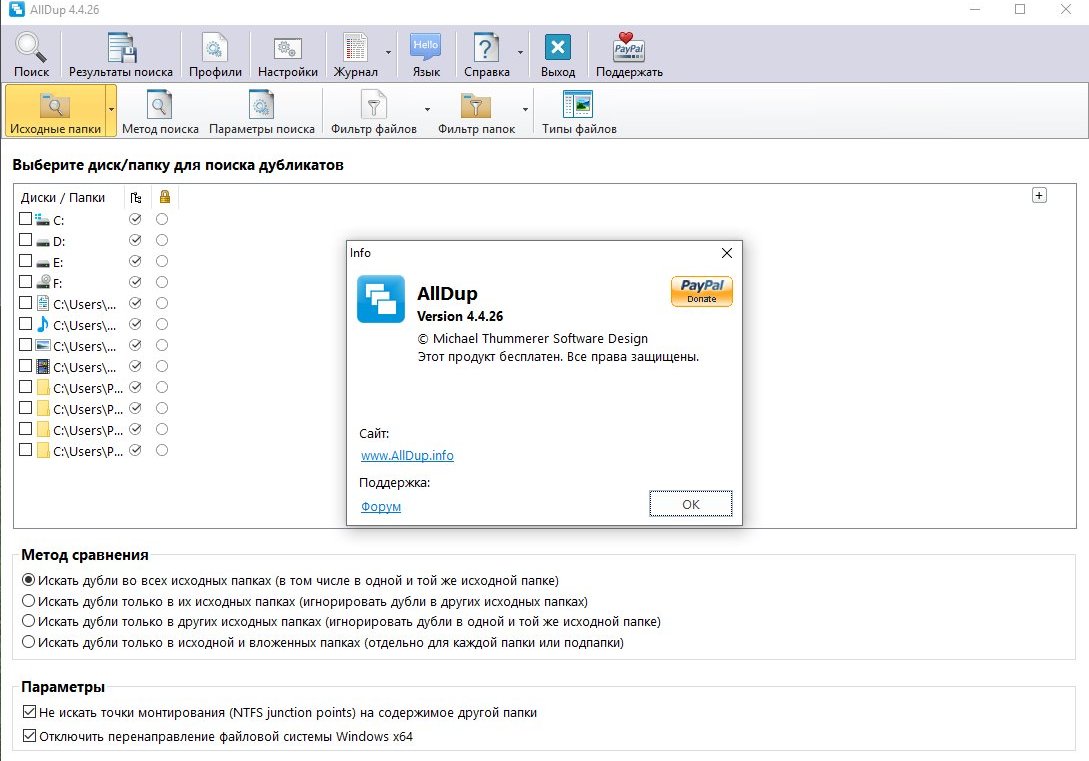Open Результаты поиска toolbar button
The width and height of the screenshot is (1089, 761).
click(121, 55)
